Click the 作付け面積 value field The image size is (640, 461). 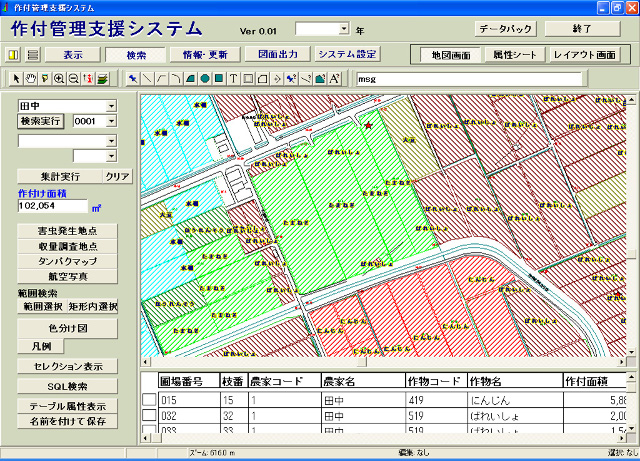[x=52, y=205]
